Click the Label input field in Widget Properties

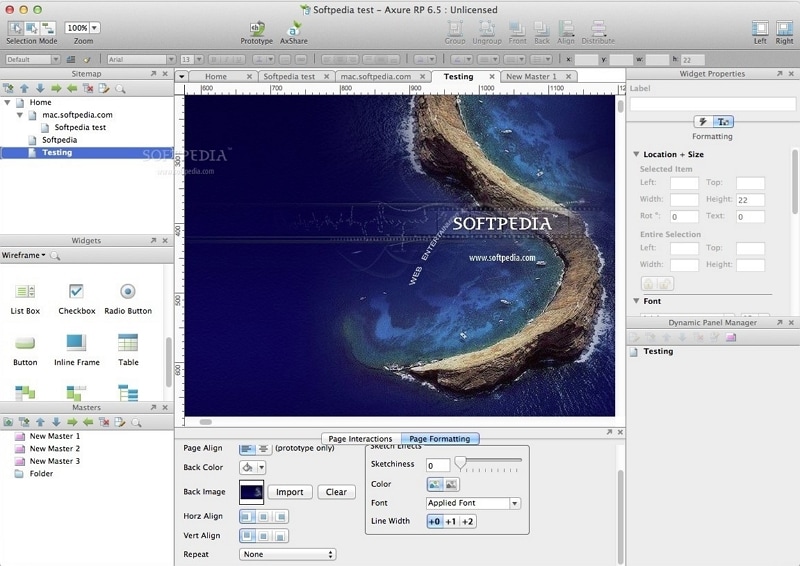[712, 104]
